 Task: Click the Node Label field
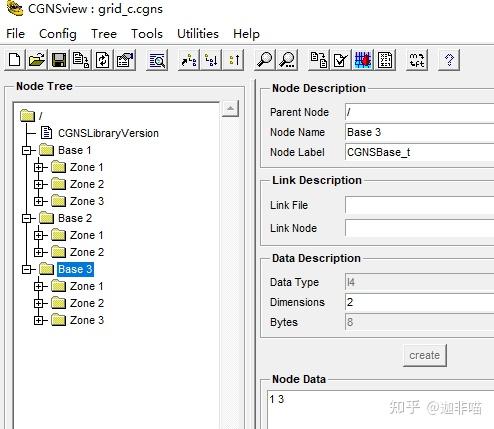point(420,152)
